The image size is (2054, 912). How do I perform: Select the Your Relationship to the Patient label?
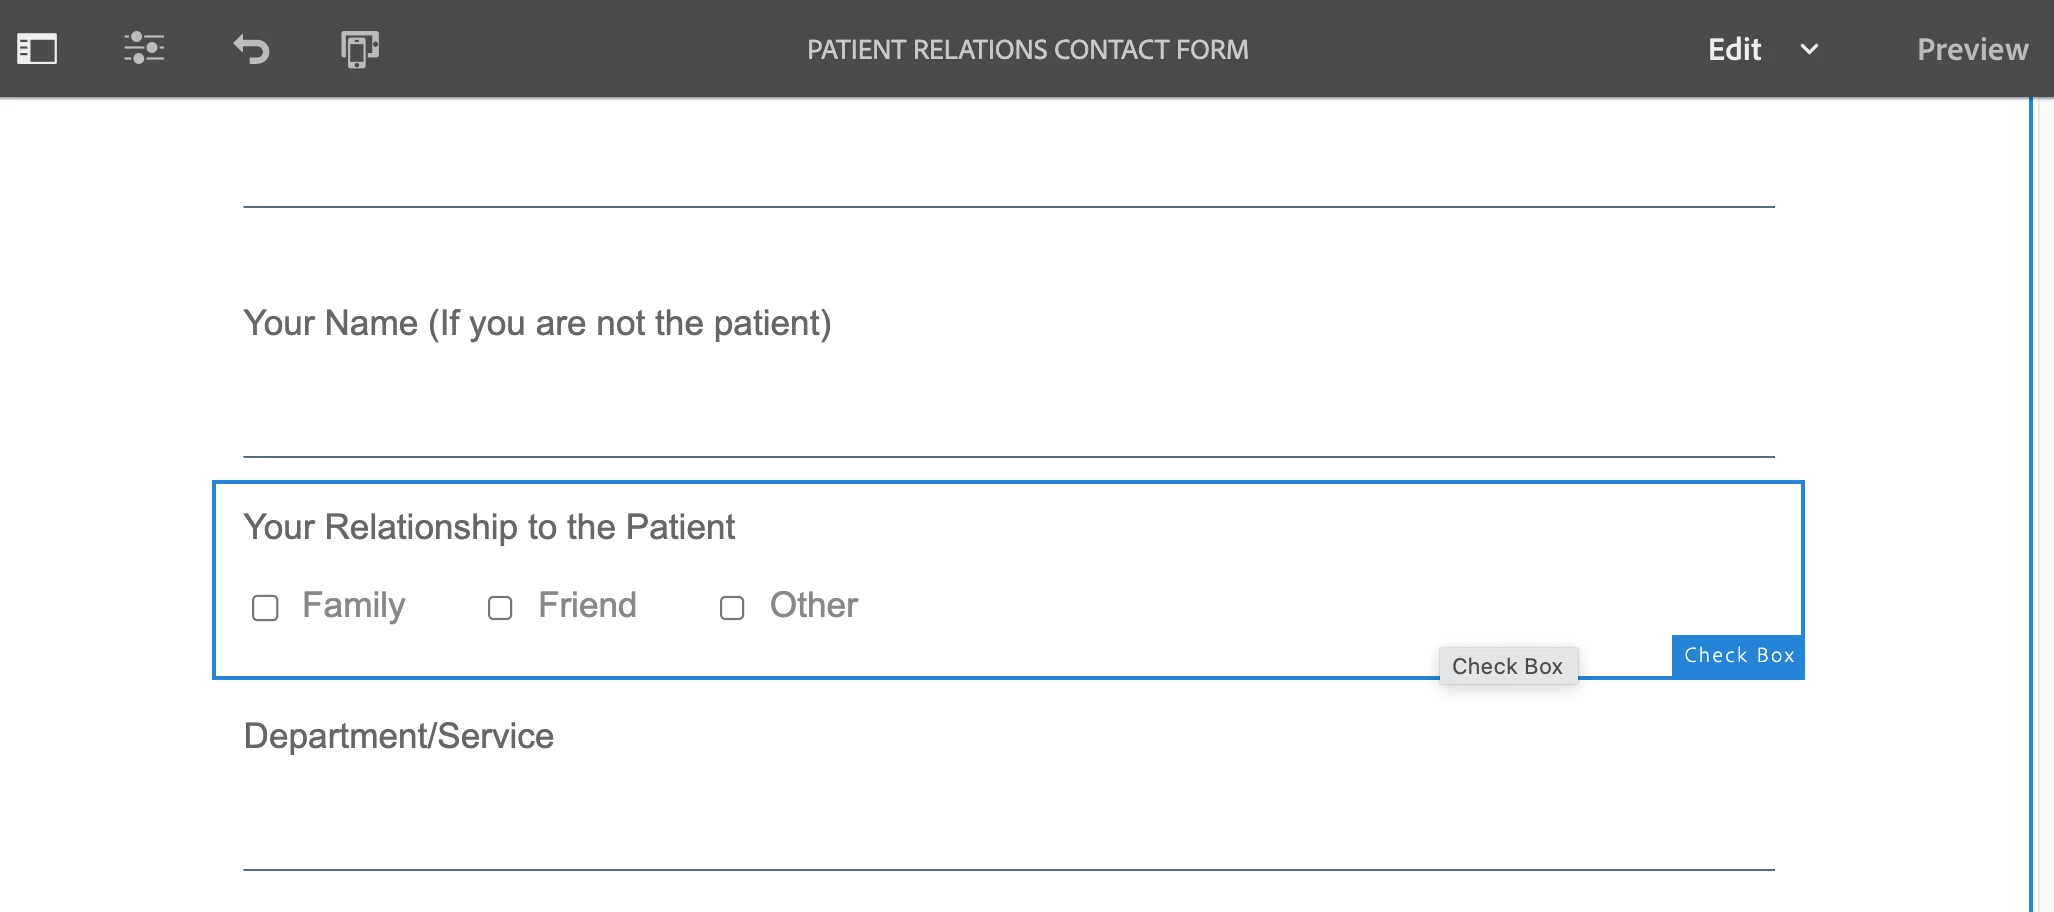tap(489, 527)
